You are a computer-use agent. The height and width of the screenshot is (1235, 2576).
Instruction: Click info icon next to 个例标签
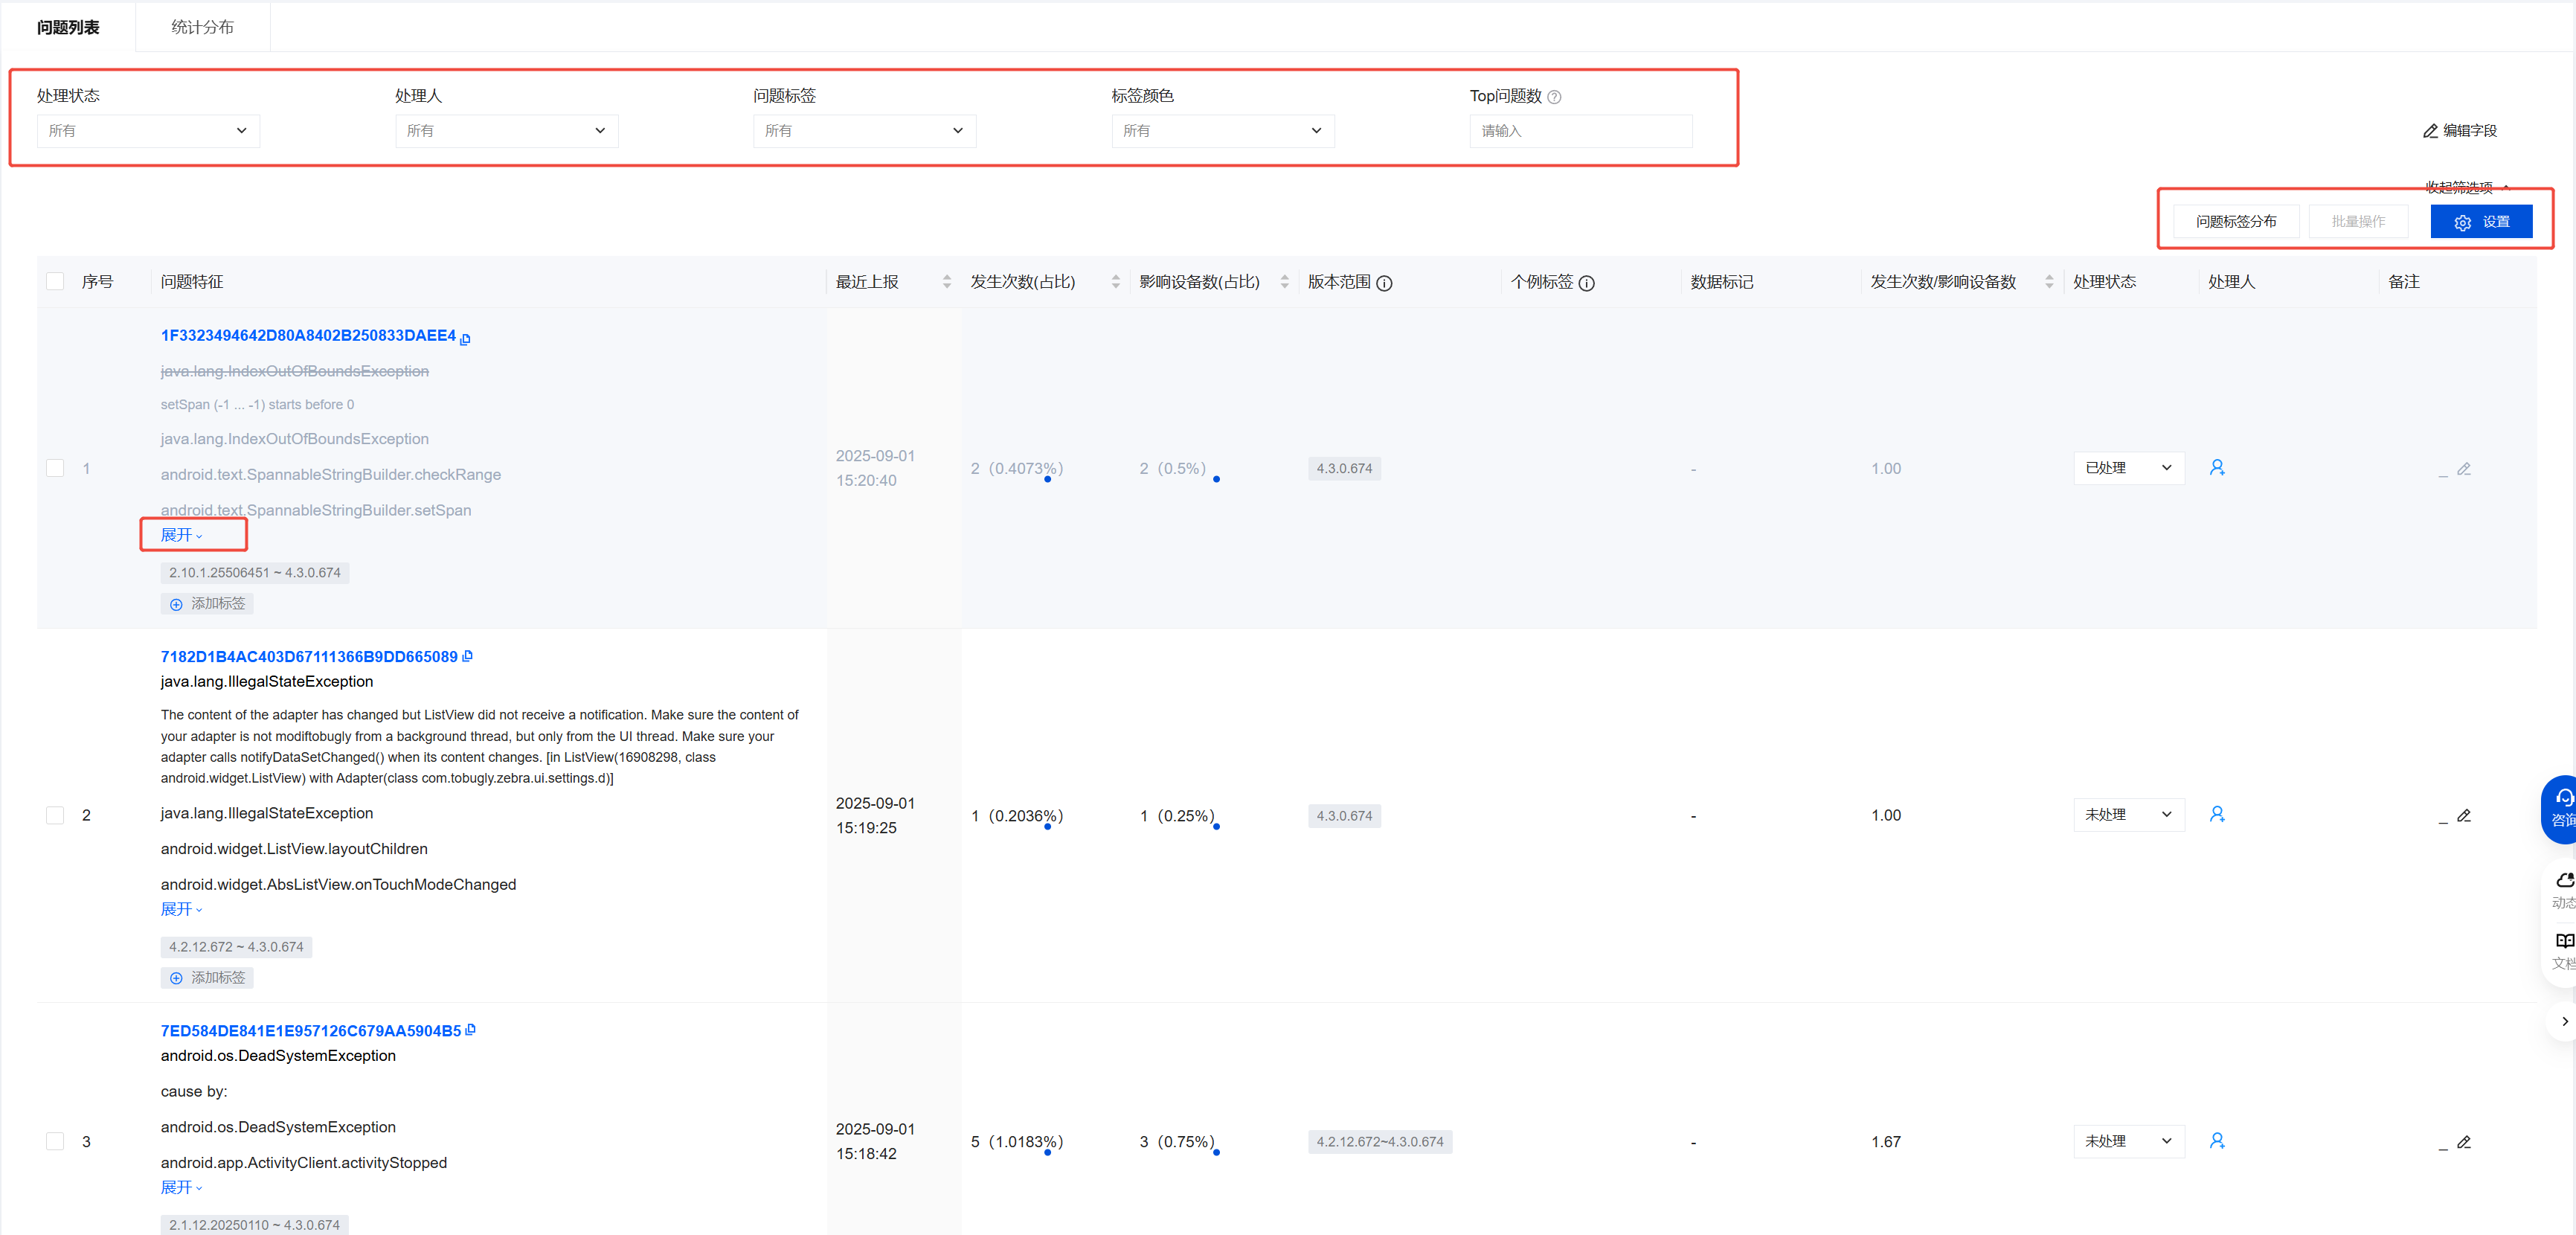(1586, 283)
